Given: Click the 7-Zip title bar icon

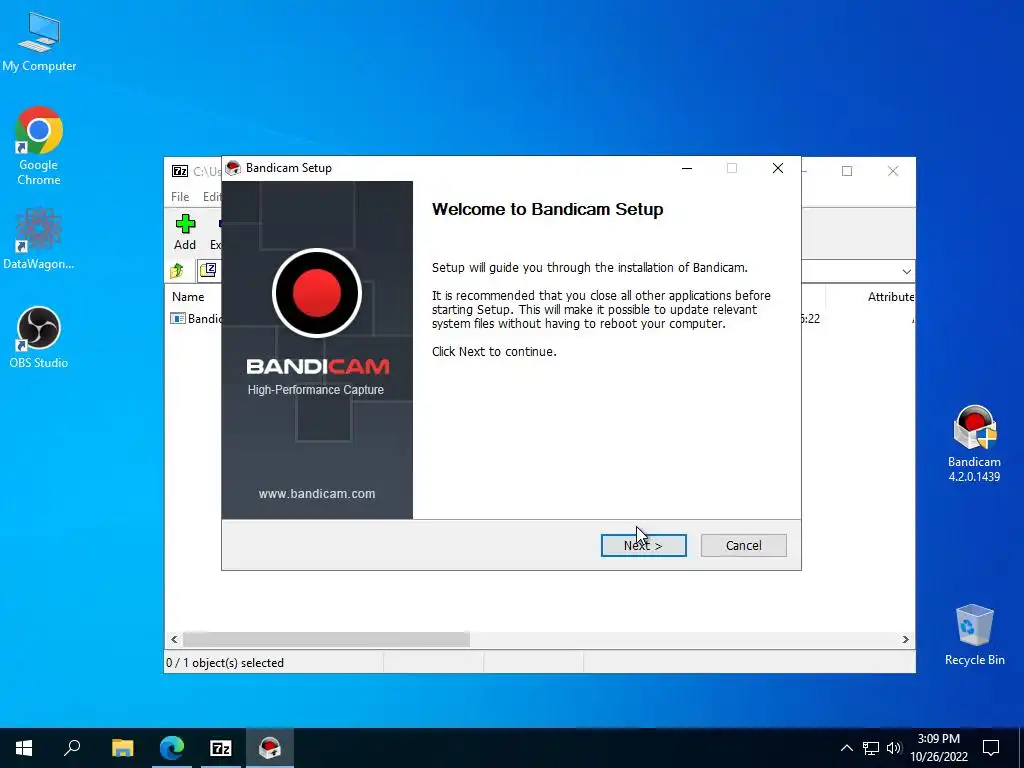Looking at the screenshot, I should click(180, 171).
